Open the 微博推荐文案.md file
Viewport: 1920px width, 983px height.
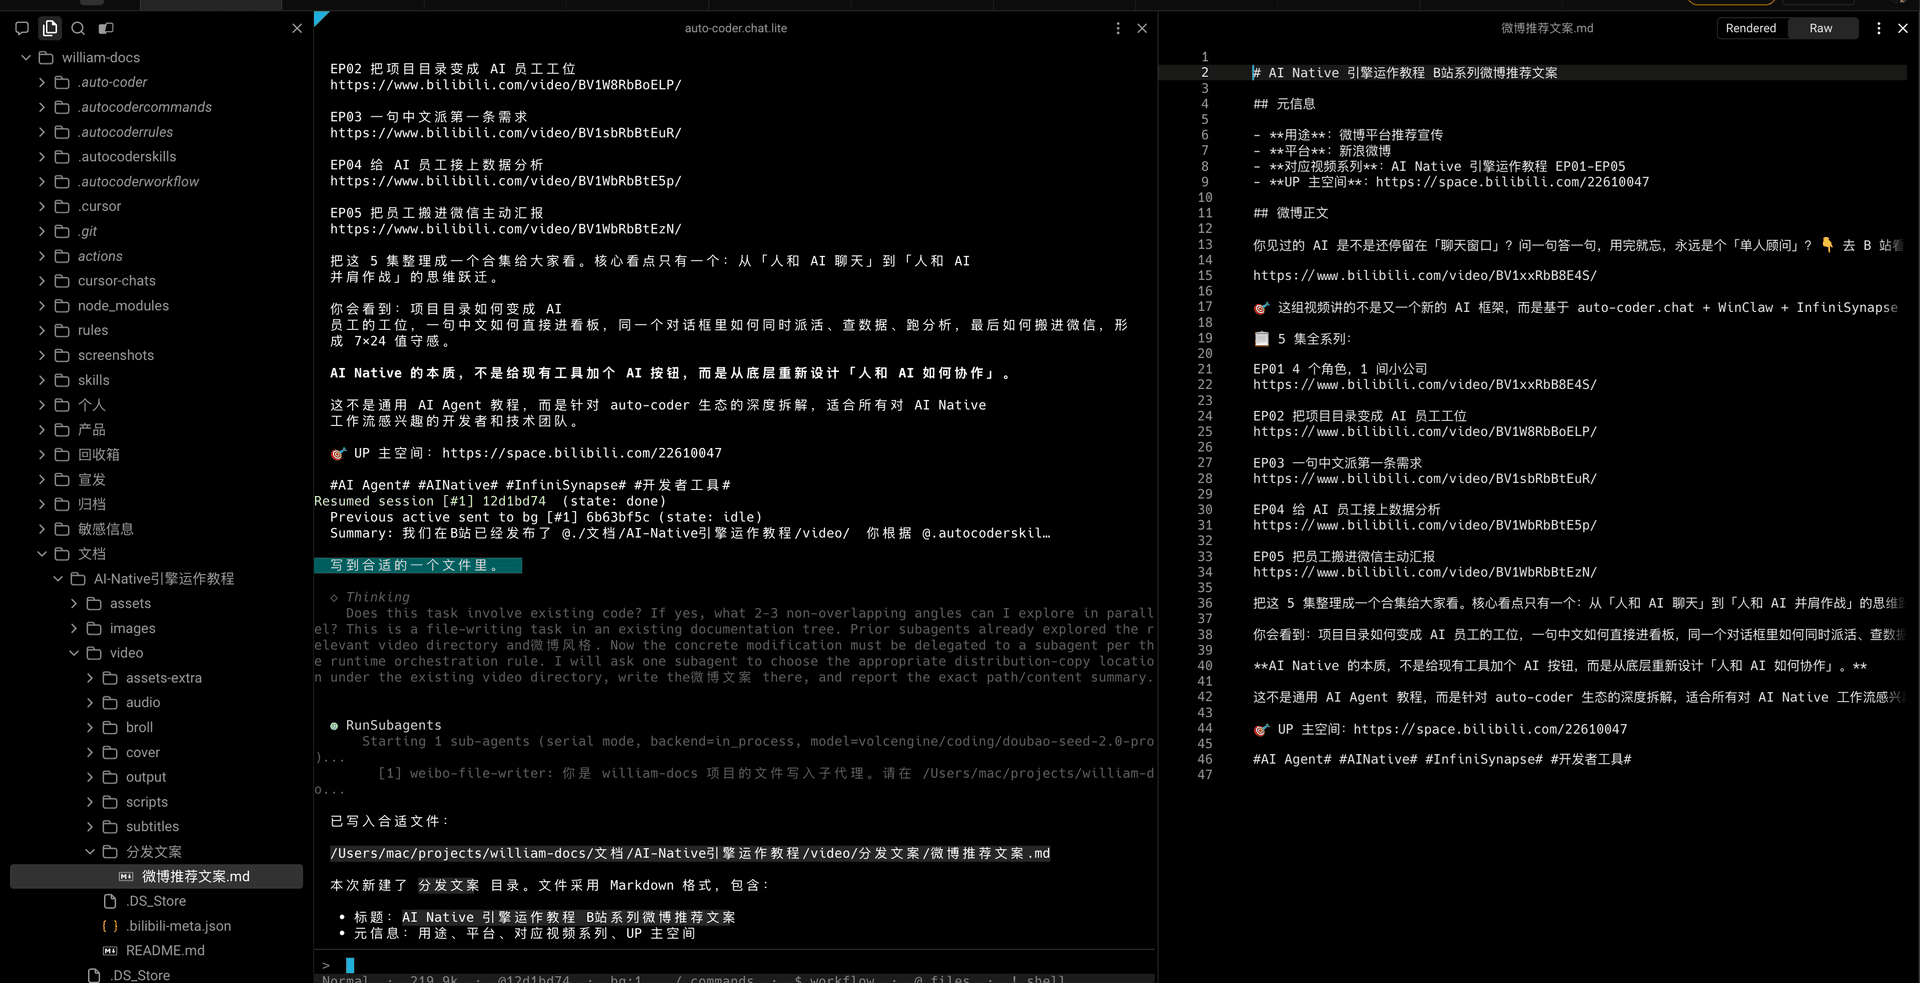coord(156,876)
